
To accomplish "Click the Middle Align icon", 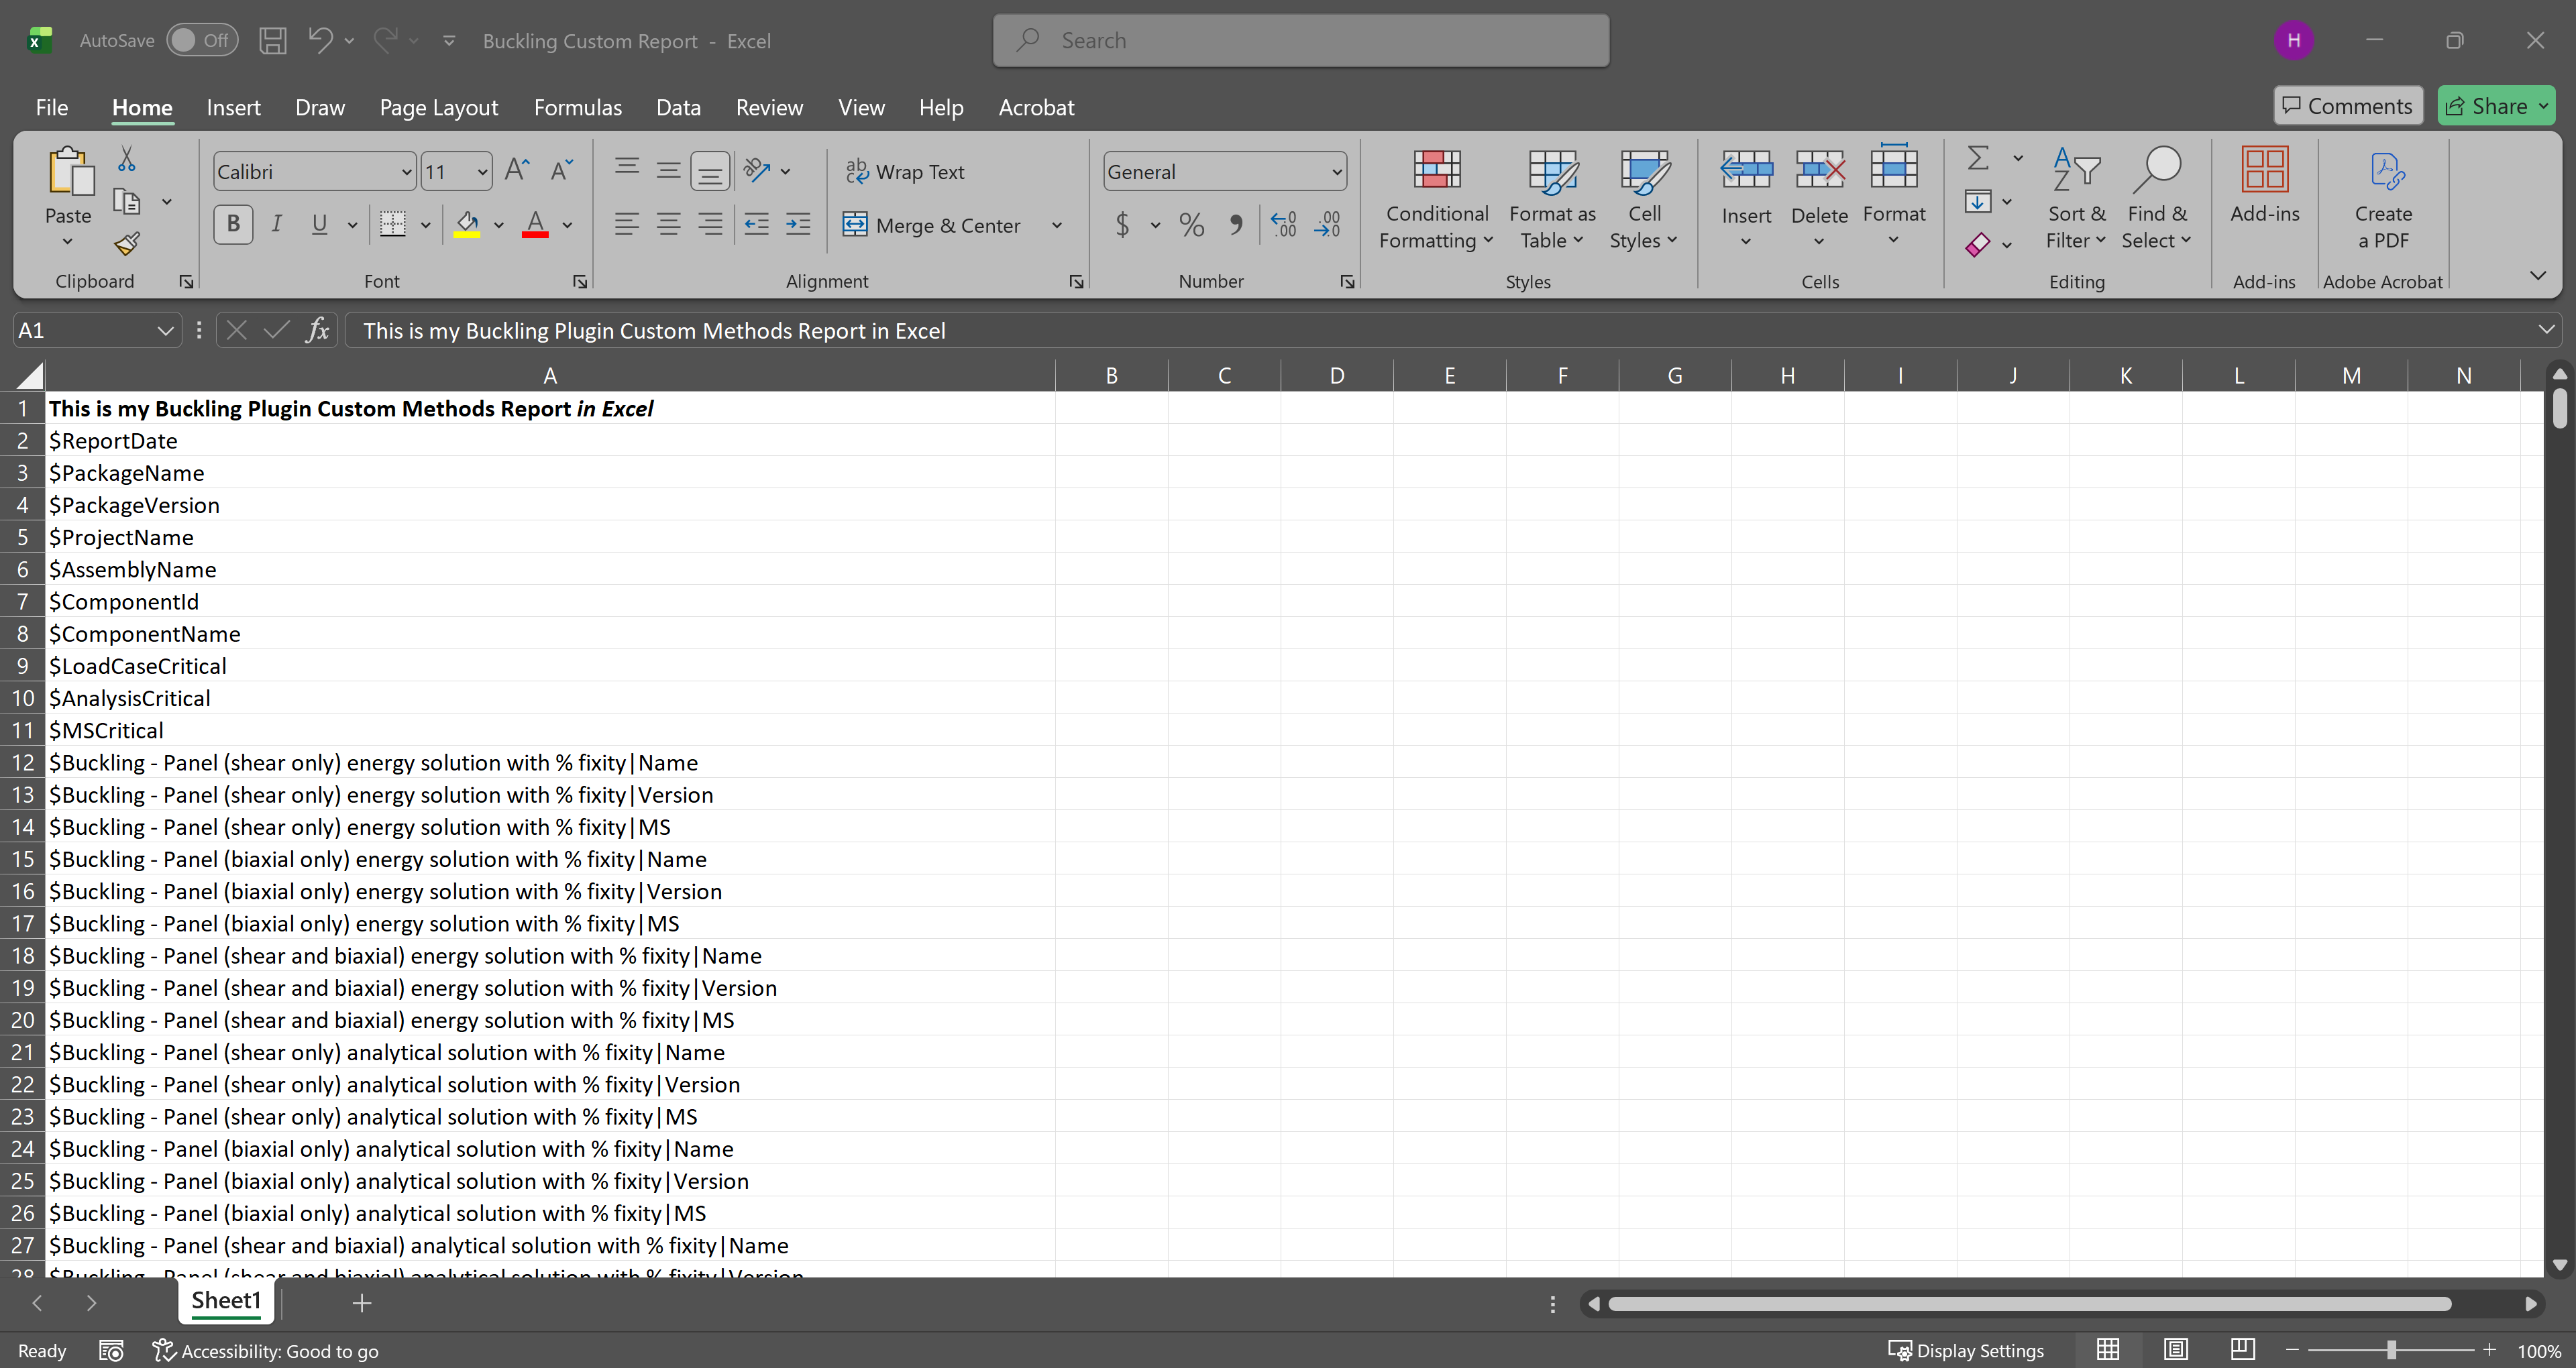I will click(x=669, y=171).
